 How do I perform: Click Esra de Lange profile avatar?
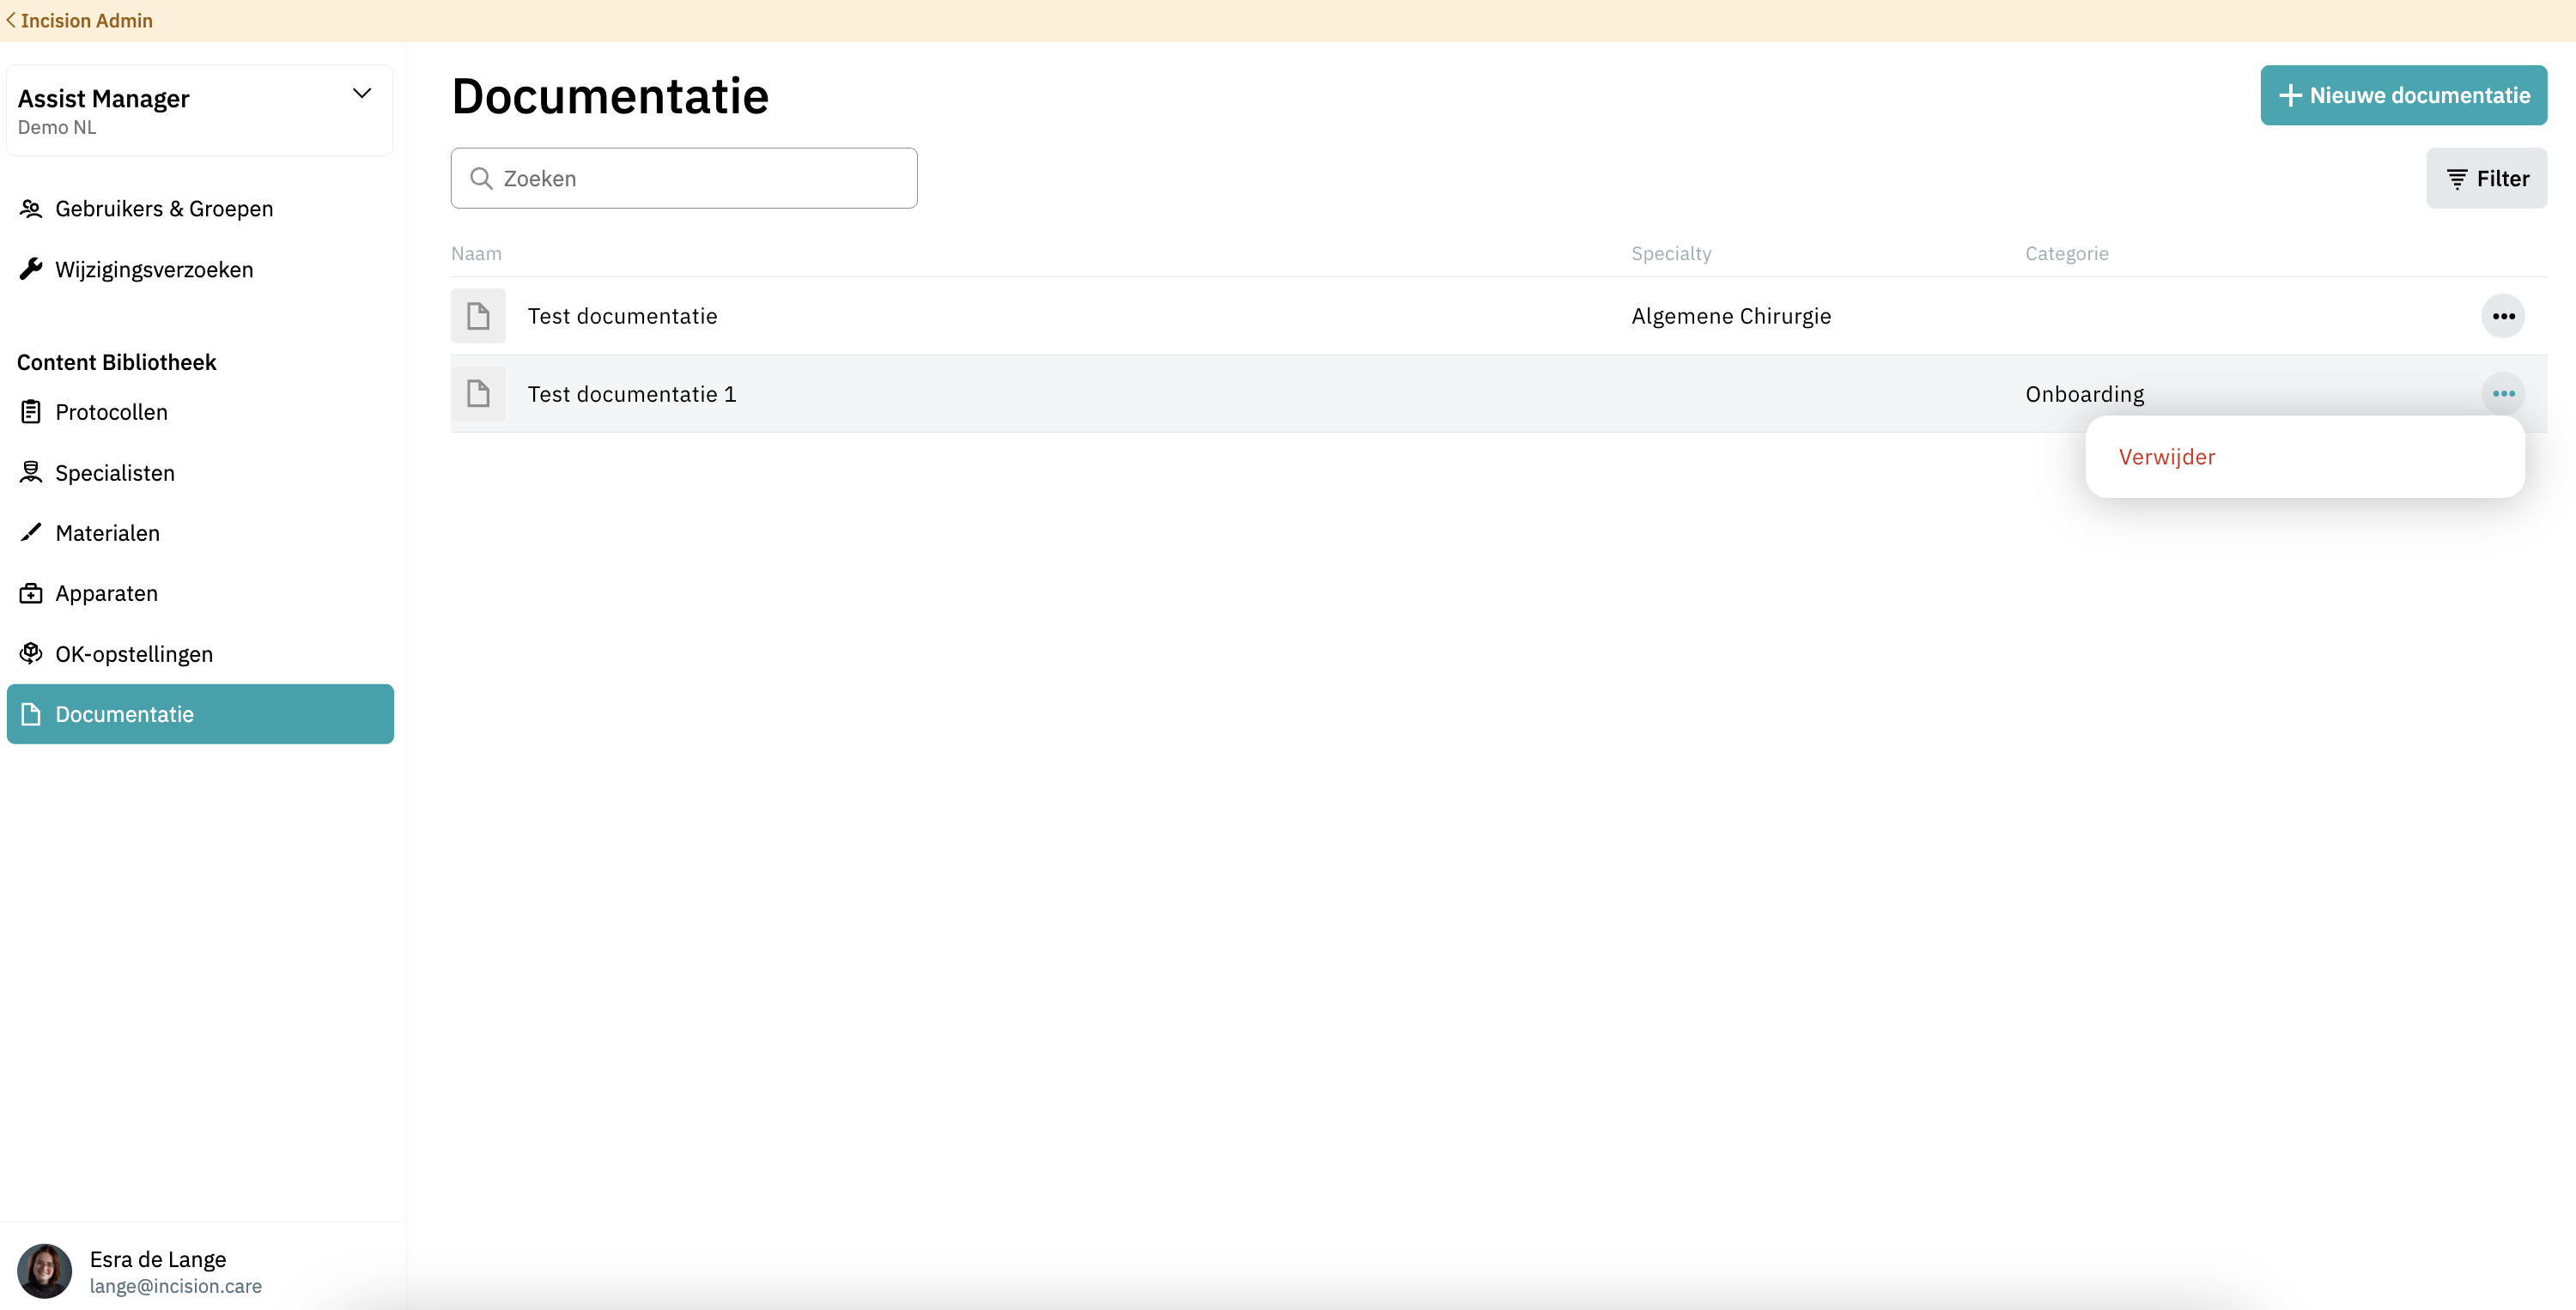pos(44,1271)
